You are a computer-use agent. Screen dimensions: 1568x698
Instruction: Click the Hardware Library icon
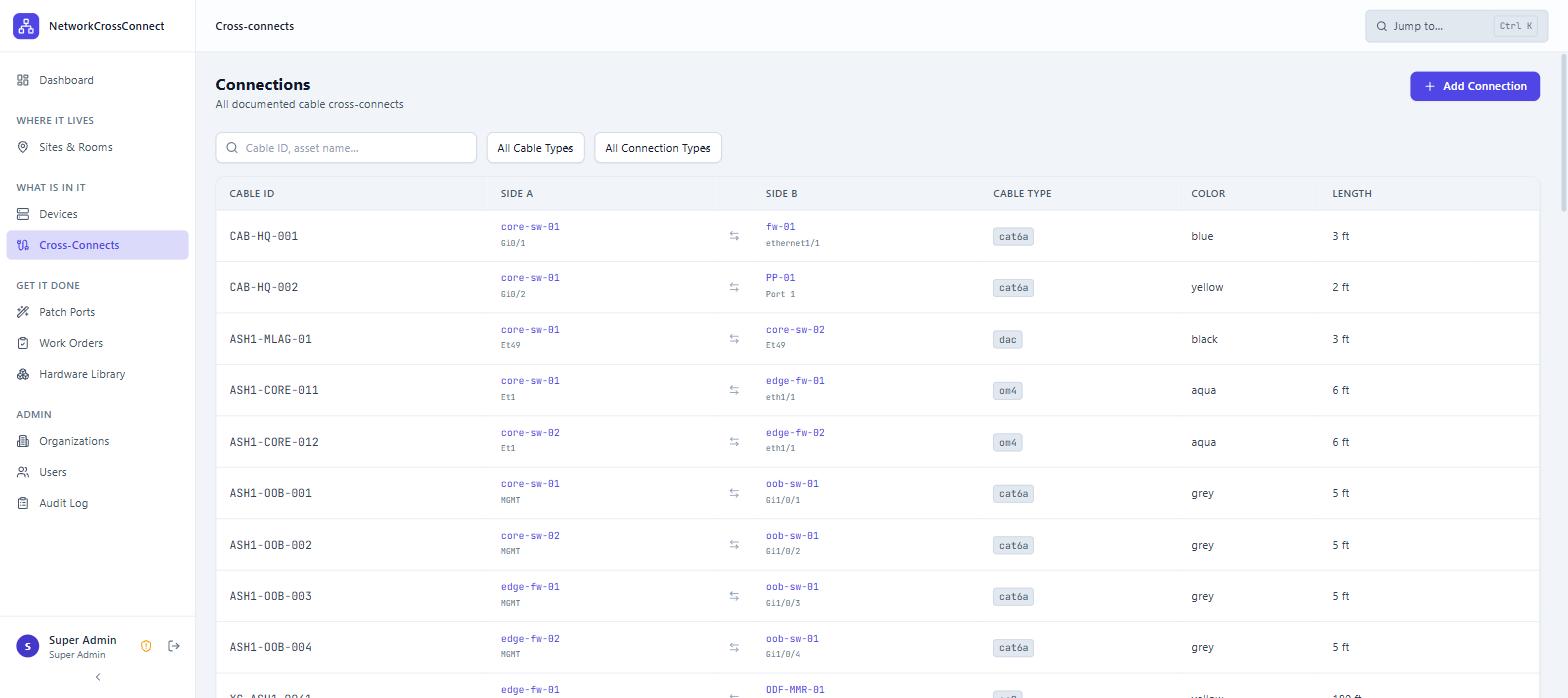[23, 374]
